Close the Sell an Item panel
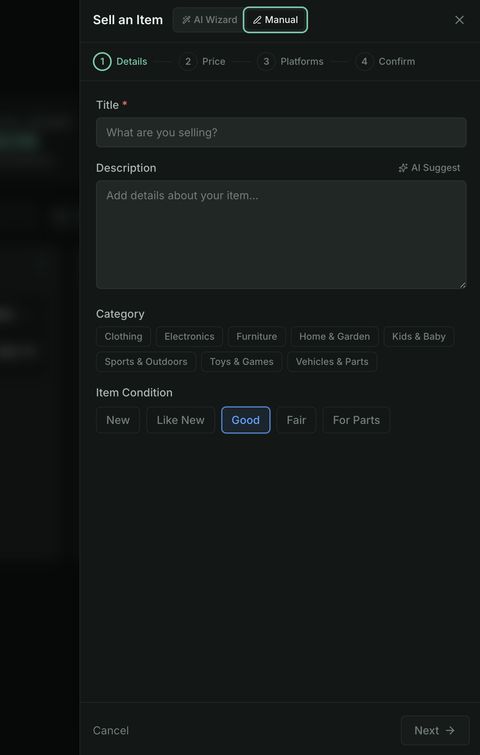The image size is (480, 755). point(459,20)
